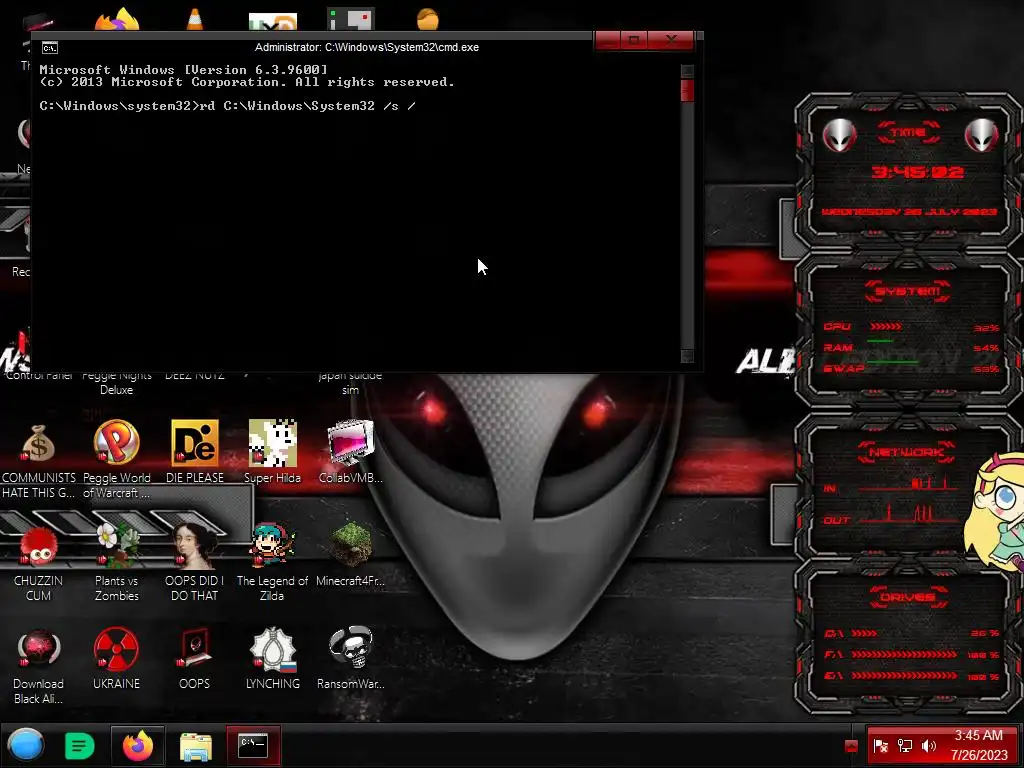Viewport: 1024px width, 768px height.
Task: Open the Minecraft4Fr... desktop icon
Action: point(351,555)
